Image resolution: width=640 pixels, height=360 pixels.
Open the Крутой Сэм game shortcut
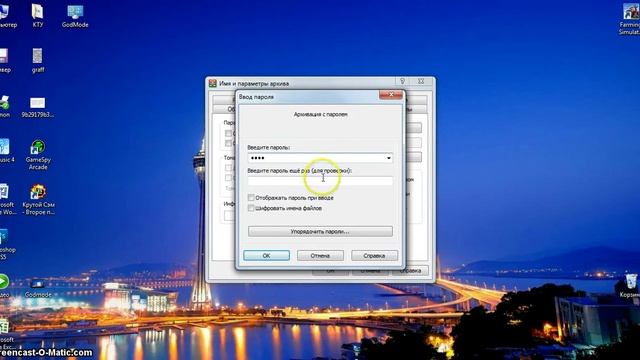(x=38, y=200)
